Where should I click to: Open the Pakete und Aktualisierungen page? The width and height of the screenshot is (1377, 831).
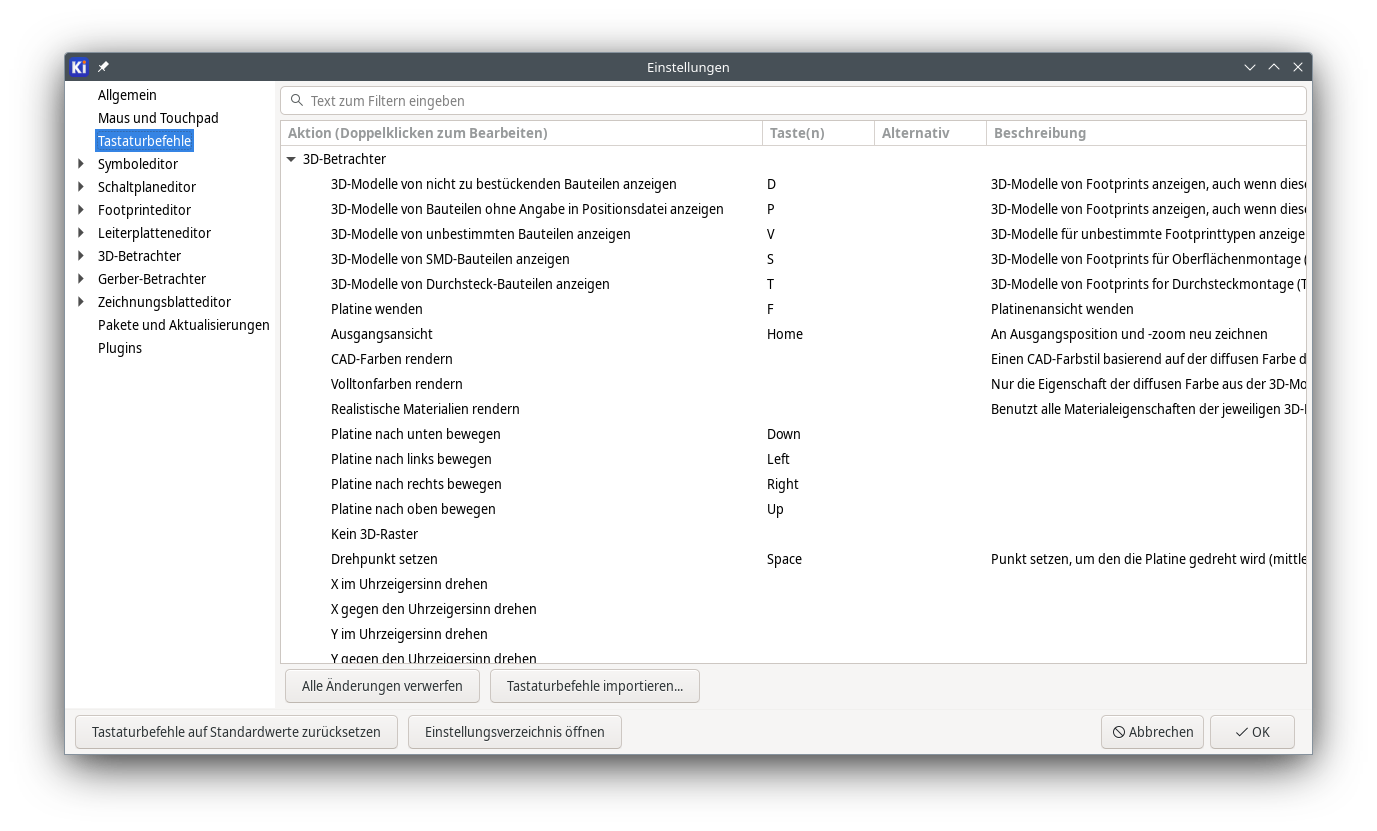pyautogui.click(x=183, y=324)
